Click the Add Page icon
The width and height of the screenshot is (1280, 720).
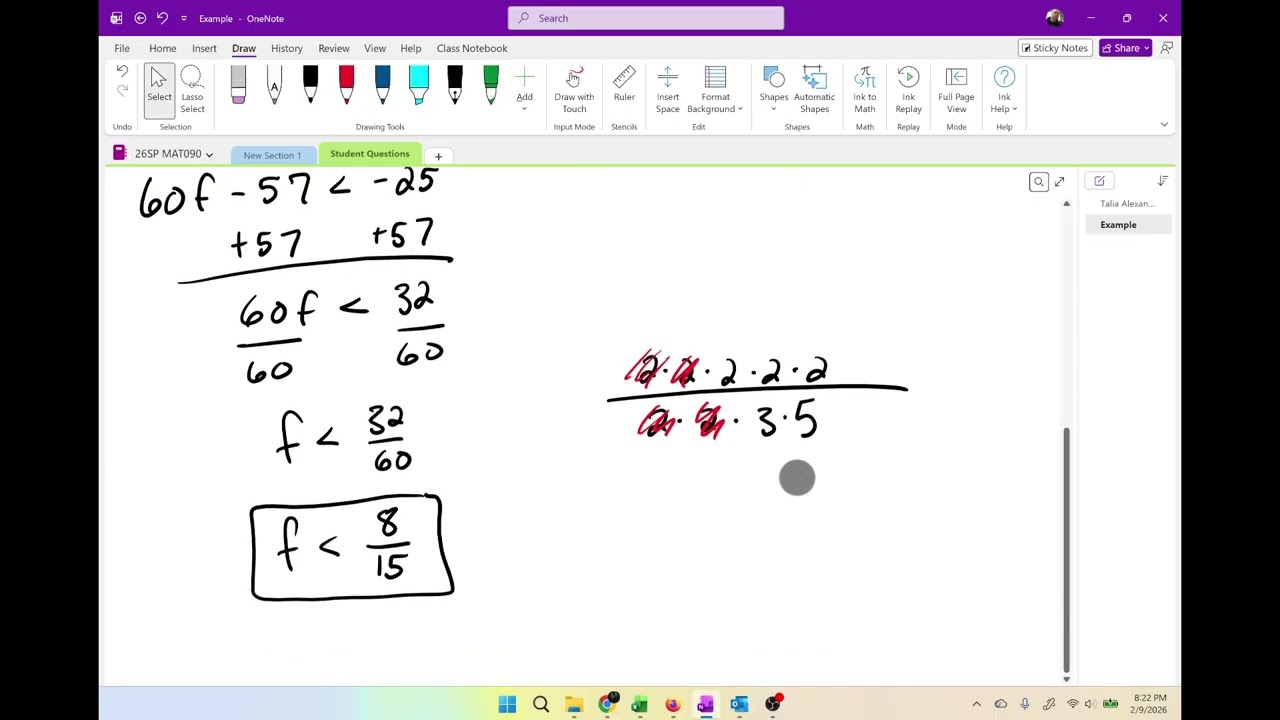pos(1099,181)
